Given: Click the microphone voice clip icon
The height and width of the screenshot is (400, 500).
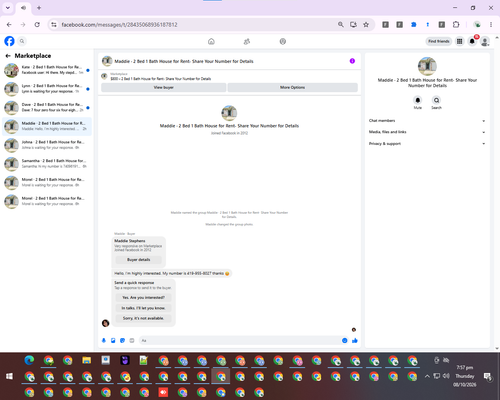Looking at the screenshot, I should click(104, 340).
